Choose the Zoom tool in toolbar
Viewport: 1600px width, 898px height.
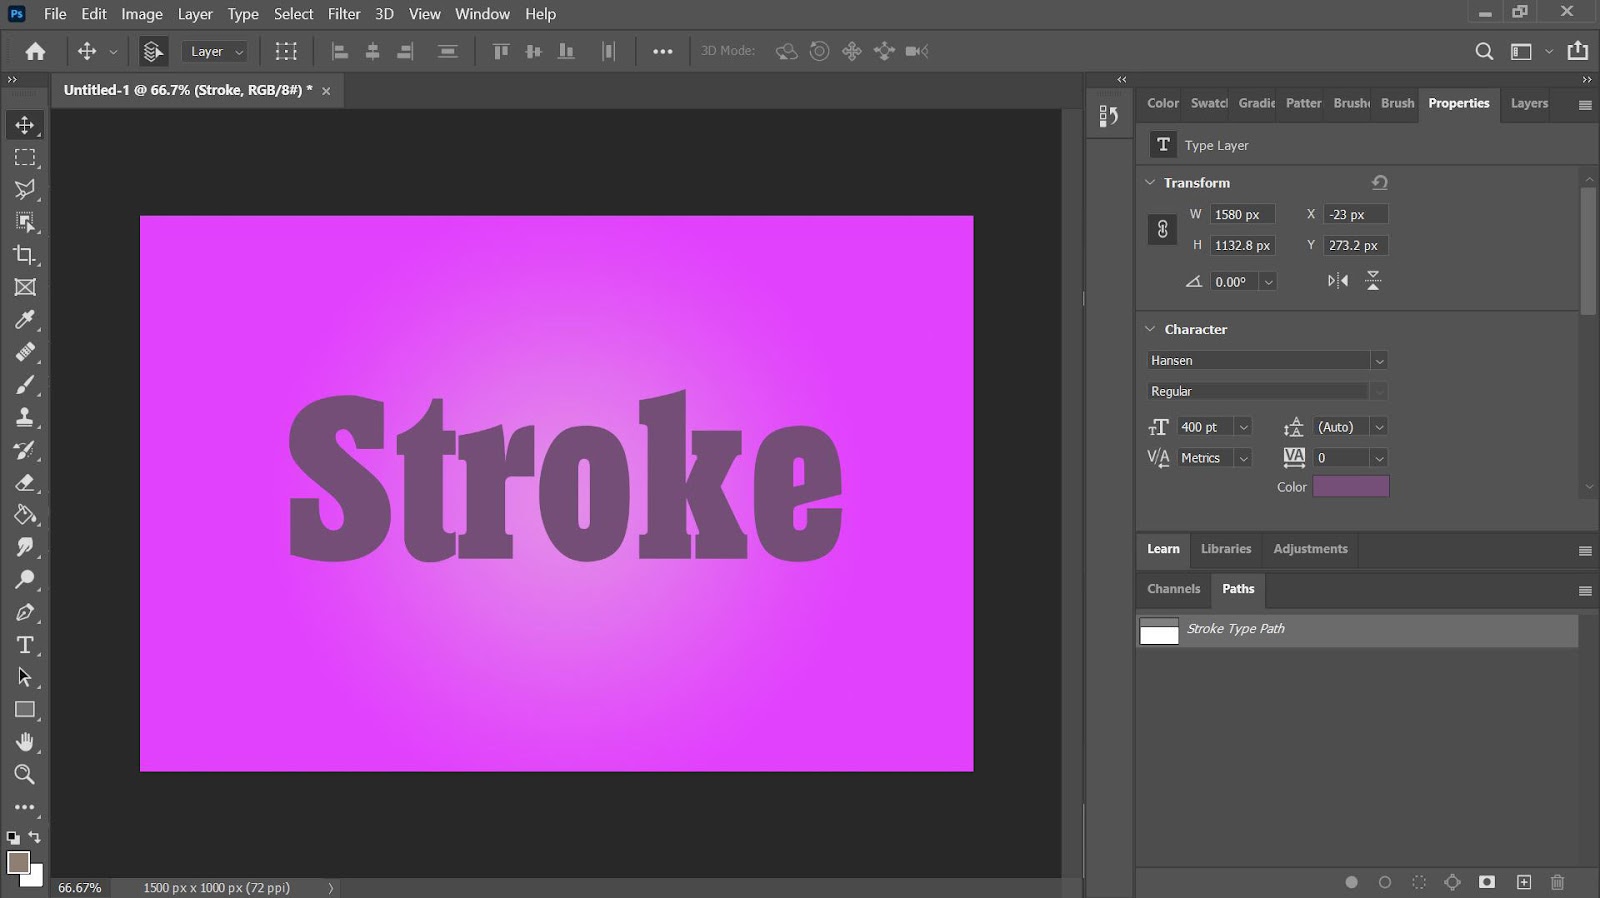[25, 775]
